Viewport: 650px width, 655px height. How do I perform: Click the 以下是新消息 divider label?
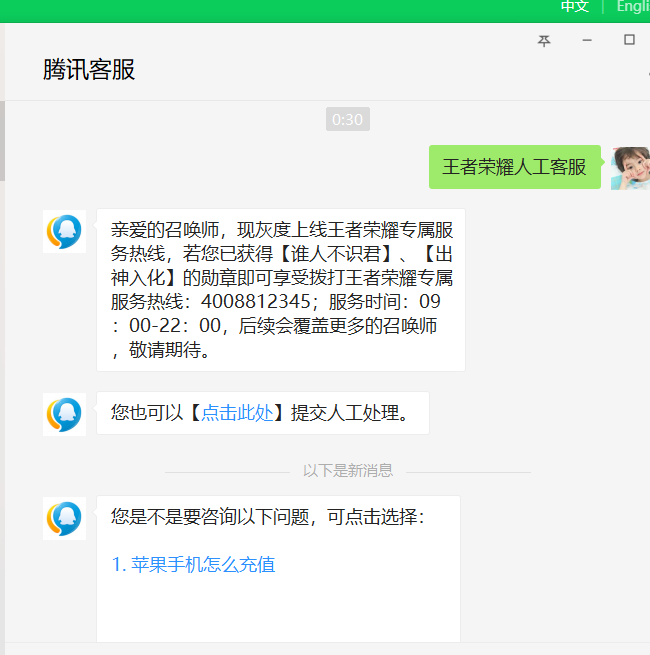(348, 471)
